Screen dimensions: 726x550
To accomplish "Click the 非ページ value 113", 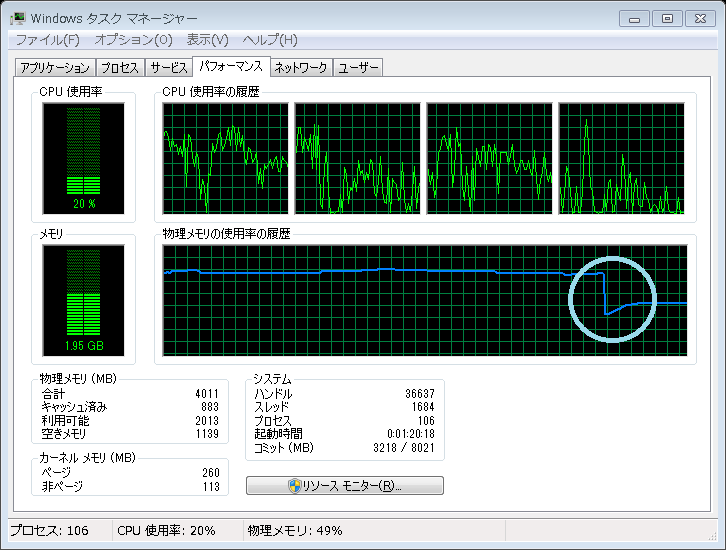I will [211, 487].
